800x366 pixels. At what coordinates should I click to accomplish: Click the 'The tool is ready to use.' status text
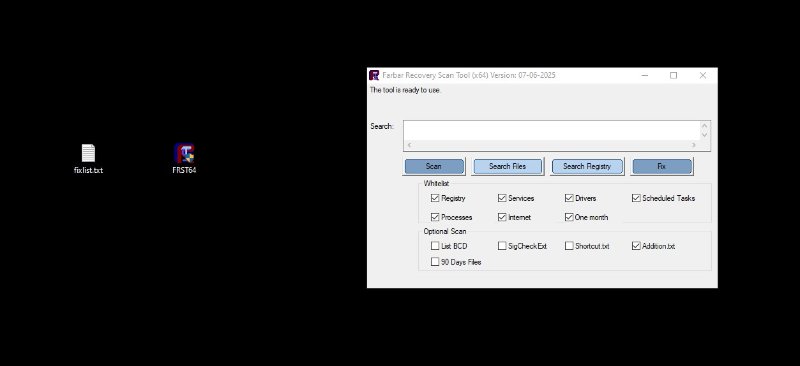[405, 90]
